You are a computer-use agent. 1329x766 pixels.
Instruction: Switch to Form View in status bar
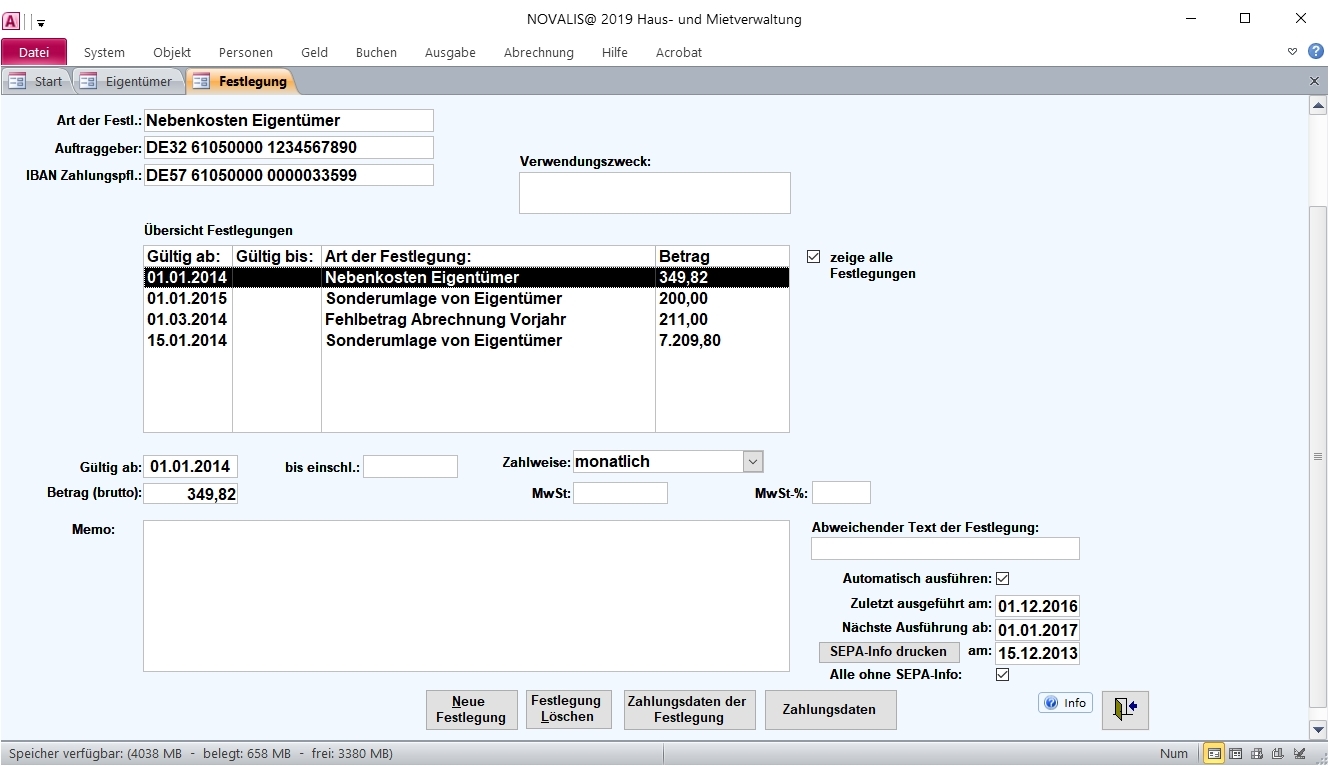pos(1213,754)
